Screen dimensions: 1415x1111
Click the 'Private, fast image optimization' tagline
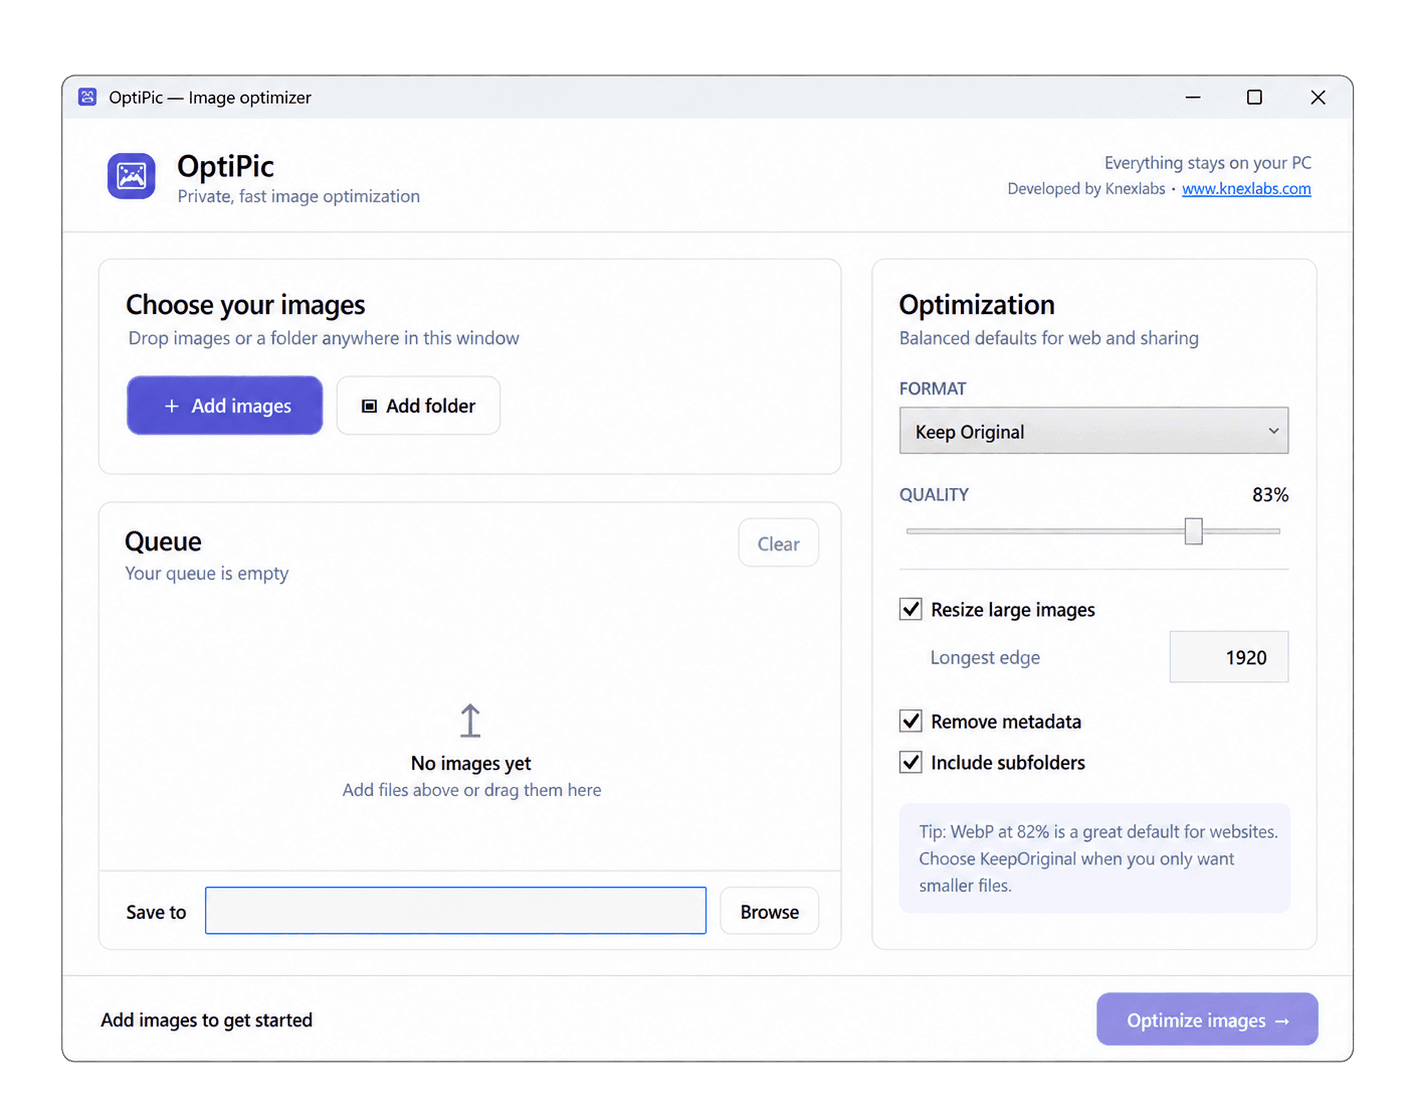299,196
